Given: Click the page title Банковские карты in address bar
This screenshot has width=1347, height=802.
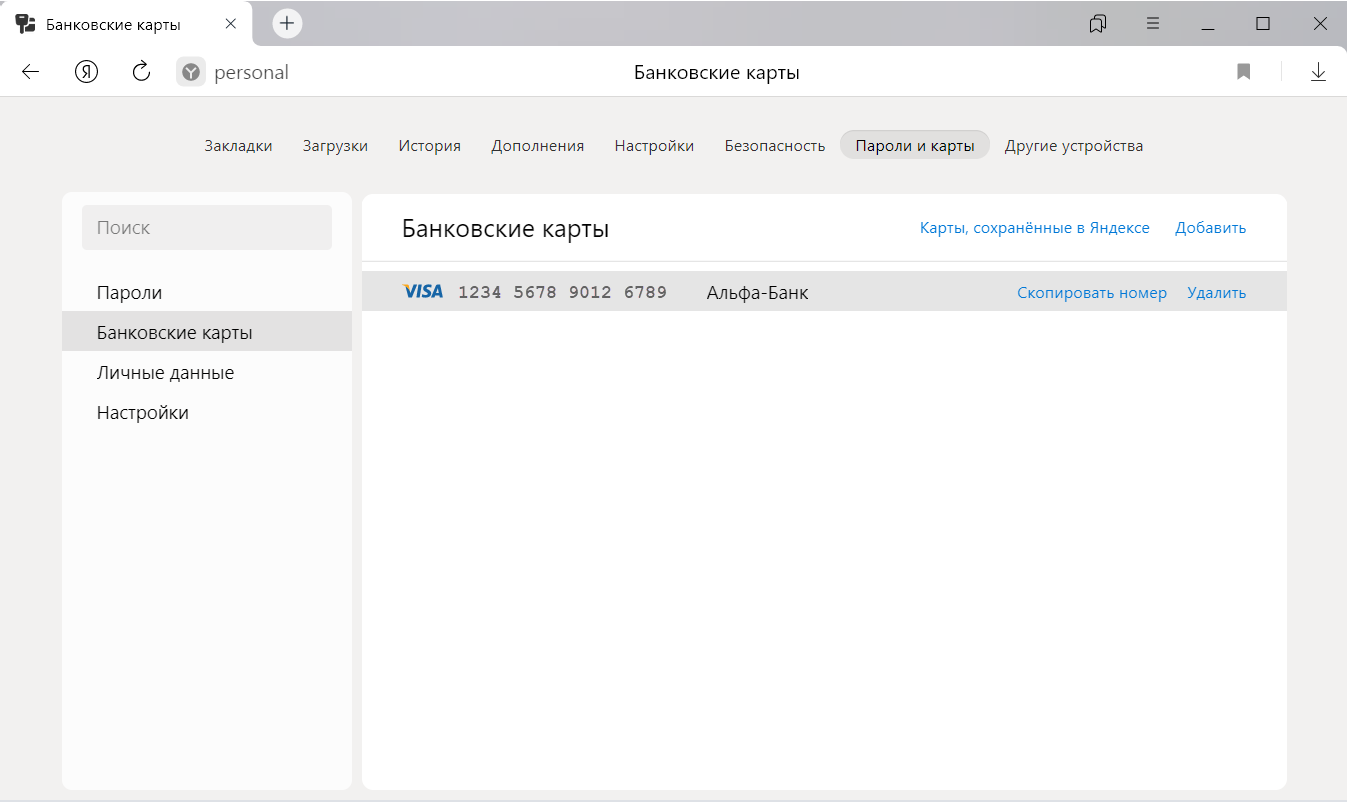Looking at the screenshot, I should coord(716,72).
